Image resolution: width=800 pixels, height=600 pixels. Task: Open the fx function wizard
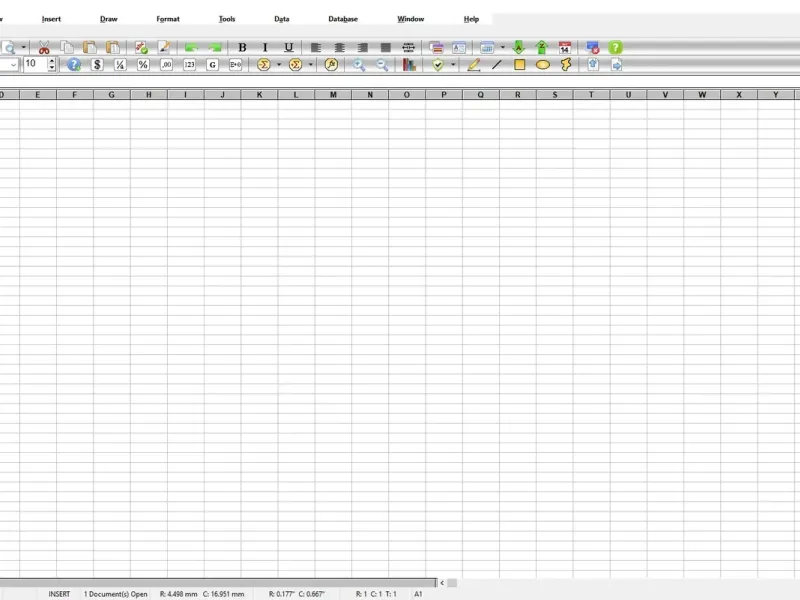coord(331,65)
